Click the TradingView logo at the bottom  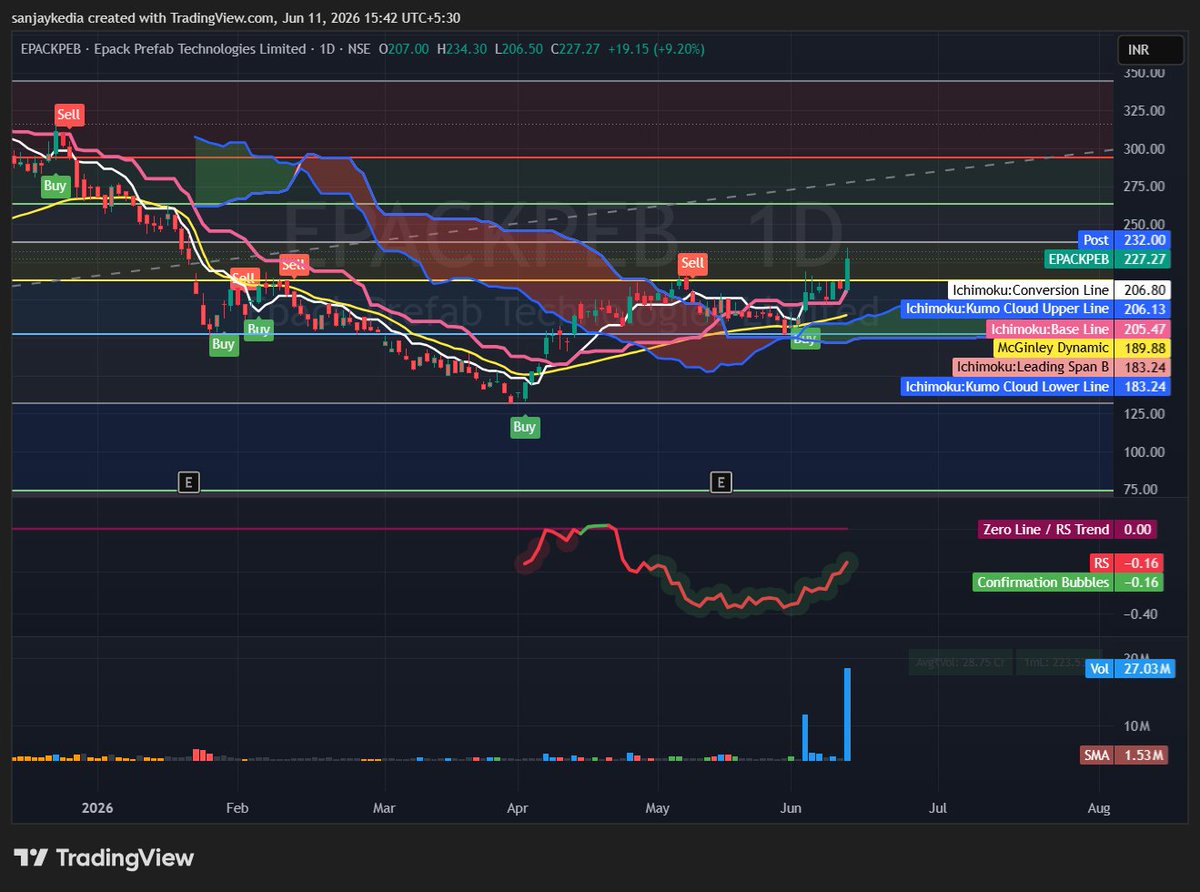pyautogui.click(x=104, y=858)
